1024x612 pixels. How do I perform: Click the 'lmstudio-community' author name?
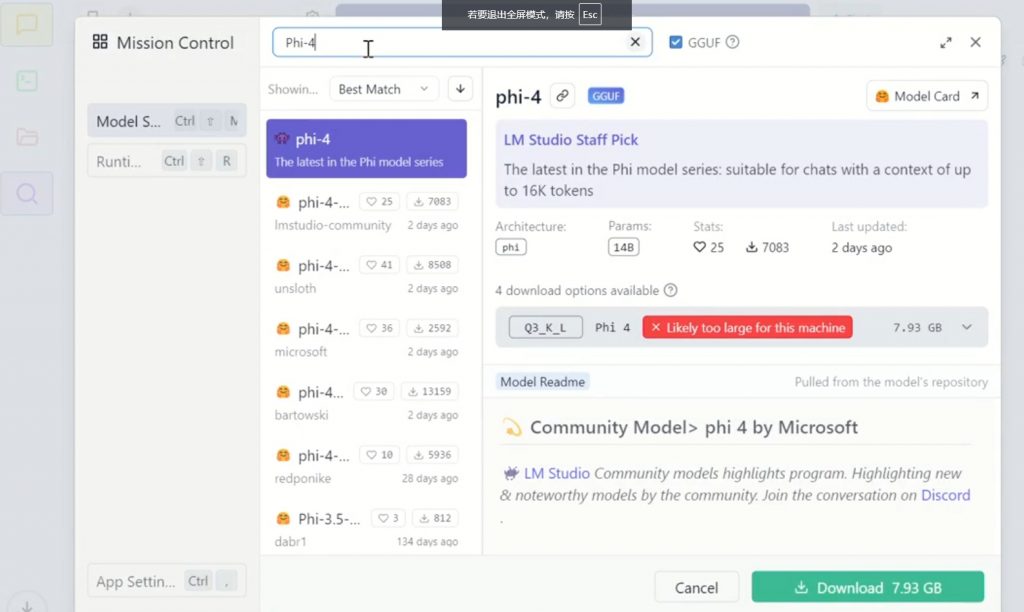point(332,225)
